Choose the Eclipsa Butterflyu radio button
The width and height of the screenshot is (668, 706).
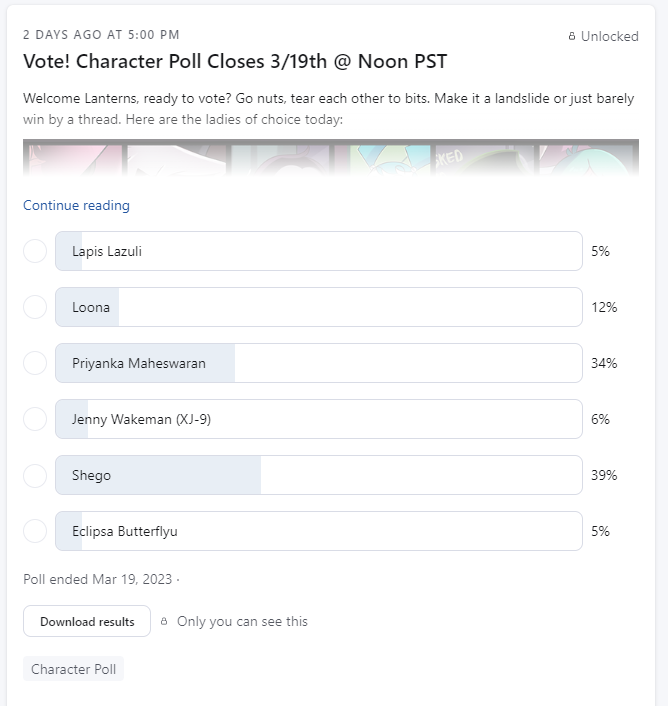[35, 531]
